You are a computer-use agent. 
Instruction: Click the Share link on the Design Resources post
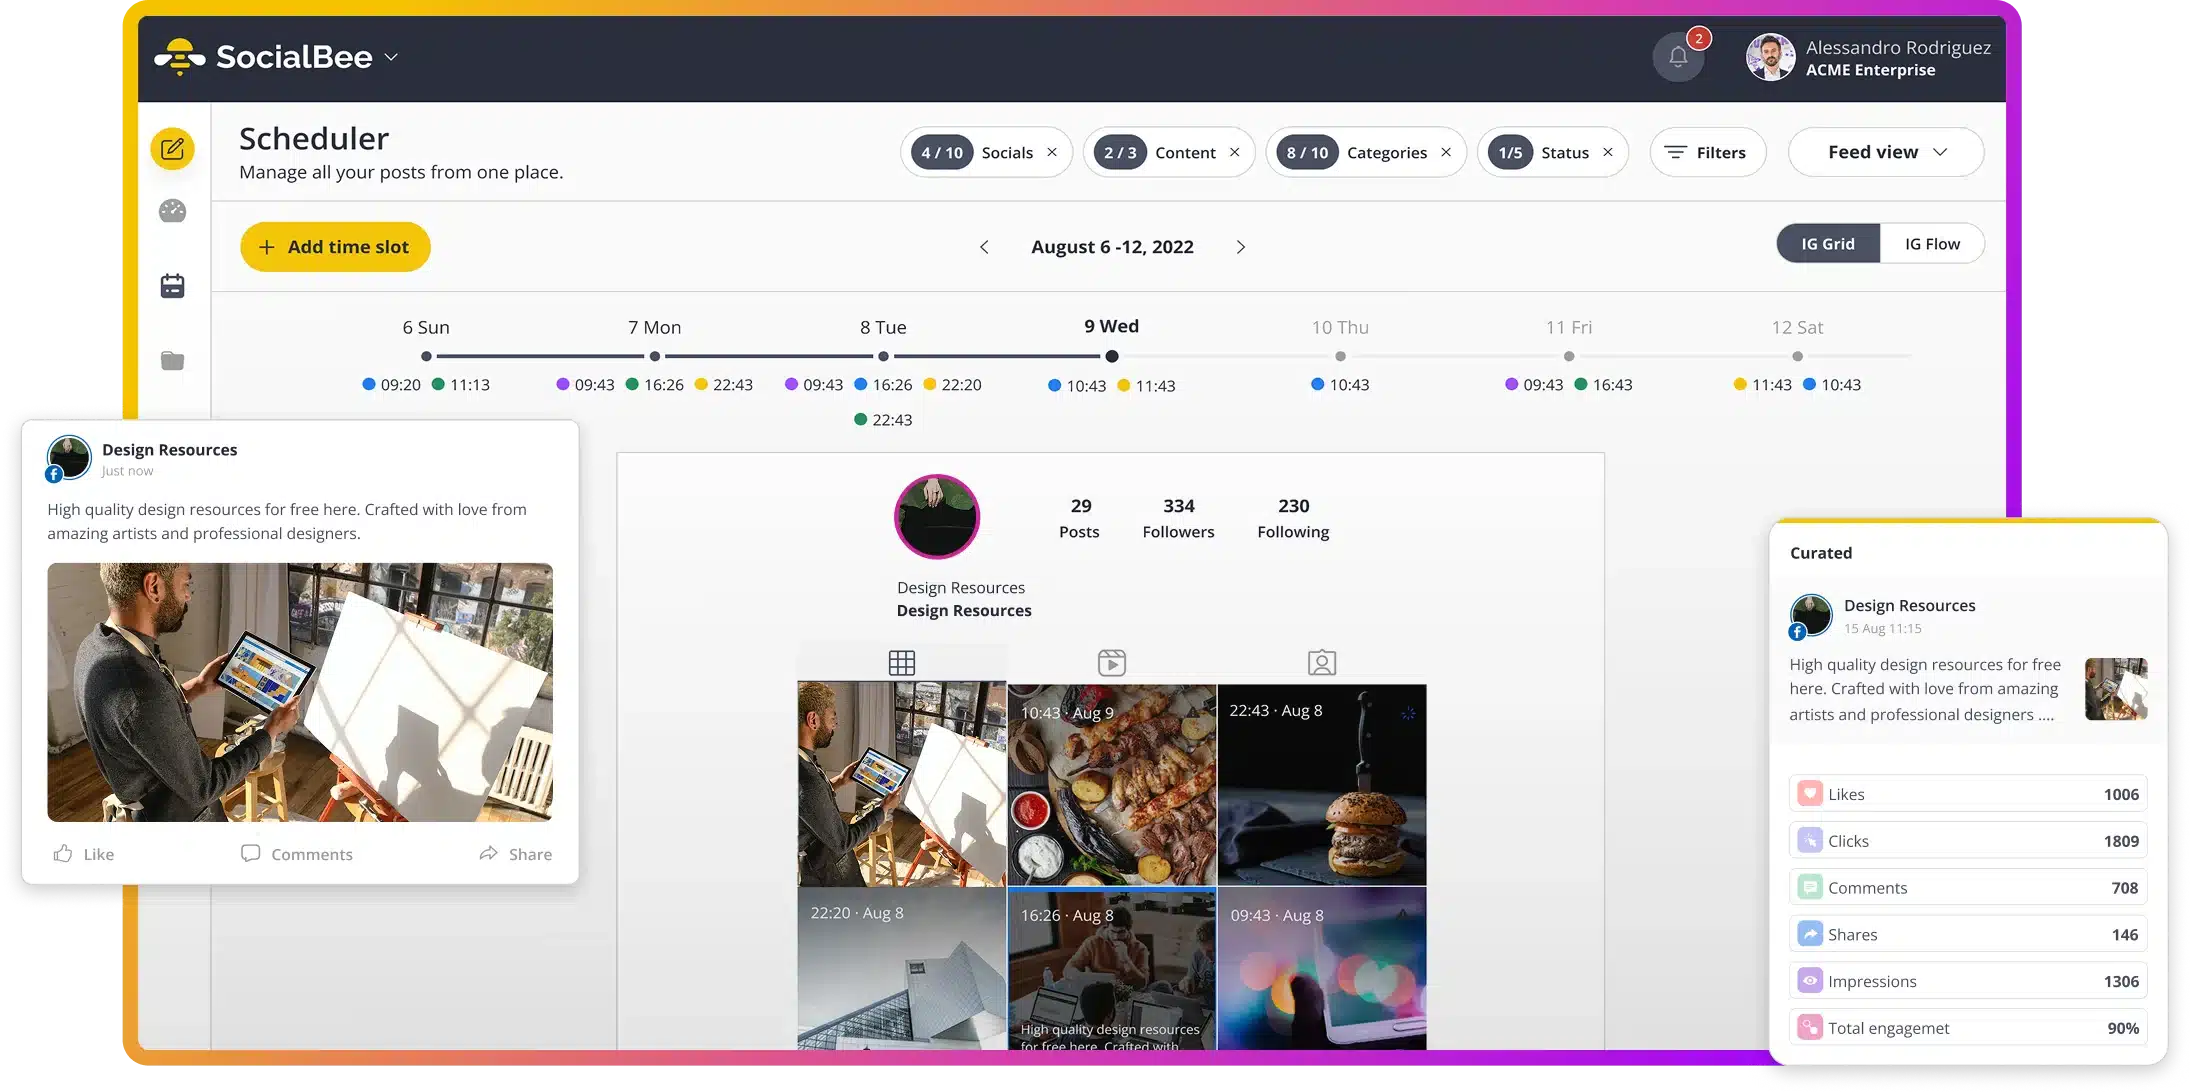pyautogui.click(x=516, y=853)
